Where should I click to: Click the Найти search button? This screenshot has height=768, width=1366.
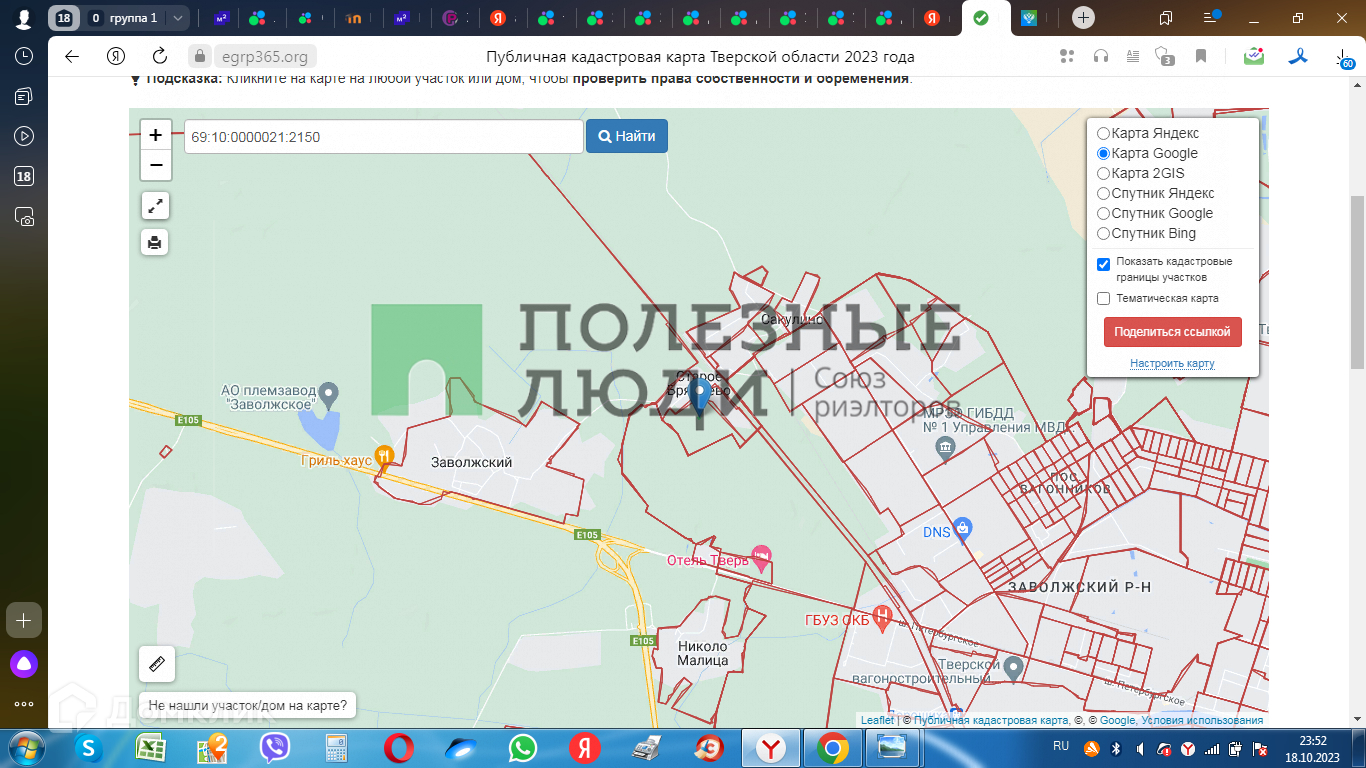pos(627,136)
